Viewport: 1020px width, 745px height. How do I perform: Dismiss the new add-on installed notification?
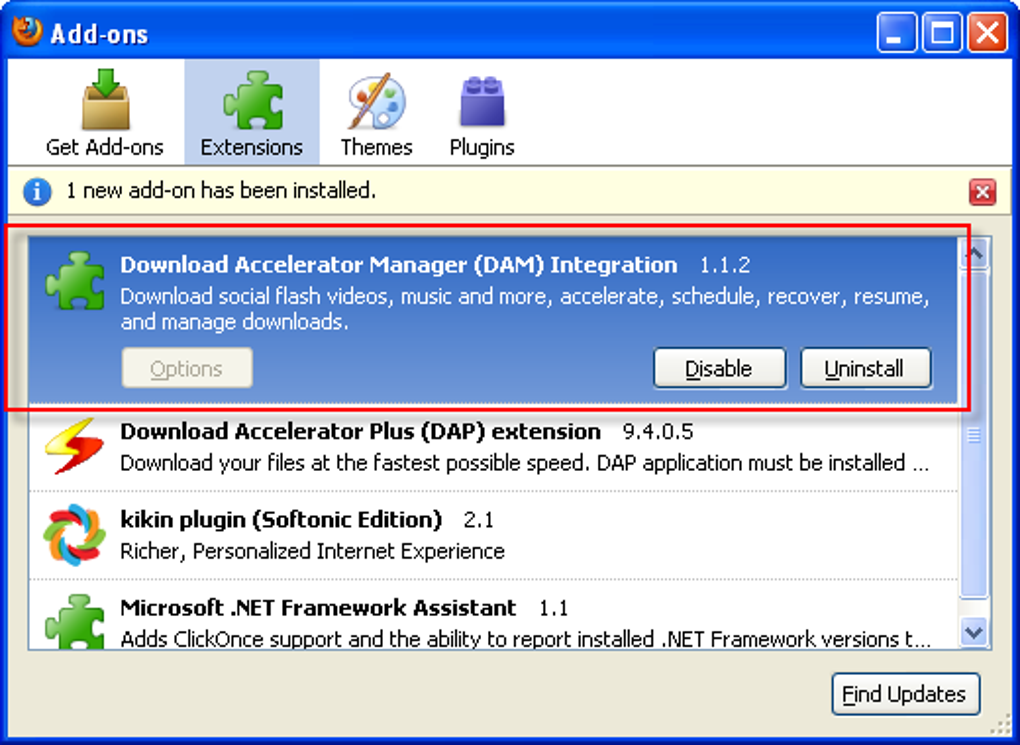(982, 193)
